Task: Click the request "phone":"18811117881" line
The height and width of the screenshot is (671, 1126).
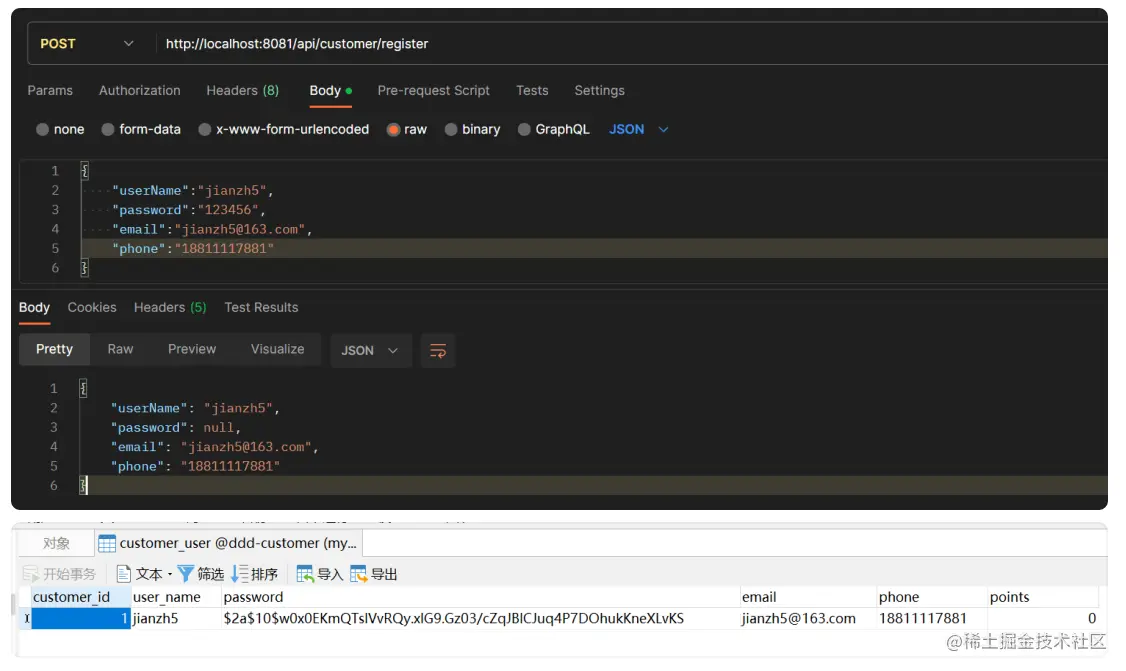Action: pos(192,249)
